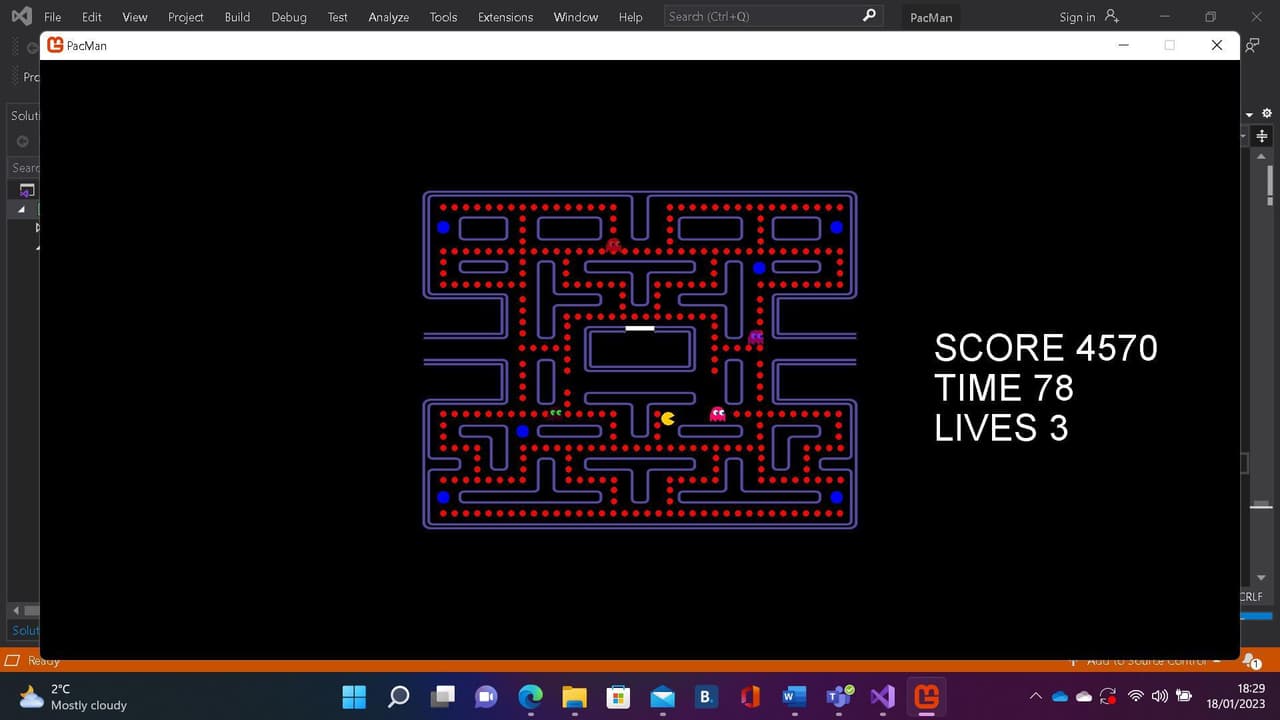Click the solution node icon in Solution Explorer
The image size is (1280, 720).
tap(27, 190)
